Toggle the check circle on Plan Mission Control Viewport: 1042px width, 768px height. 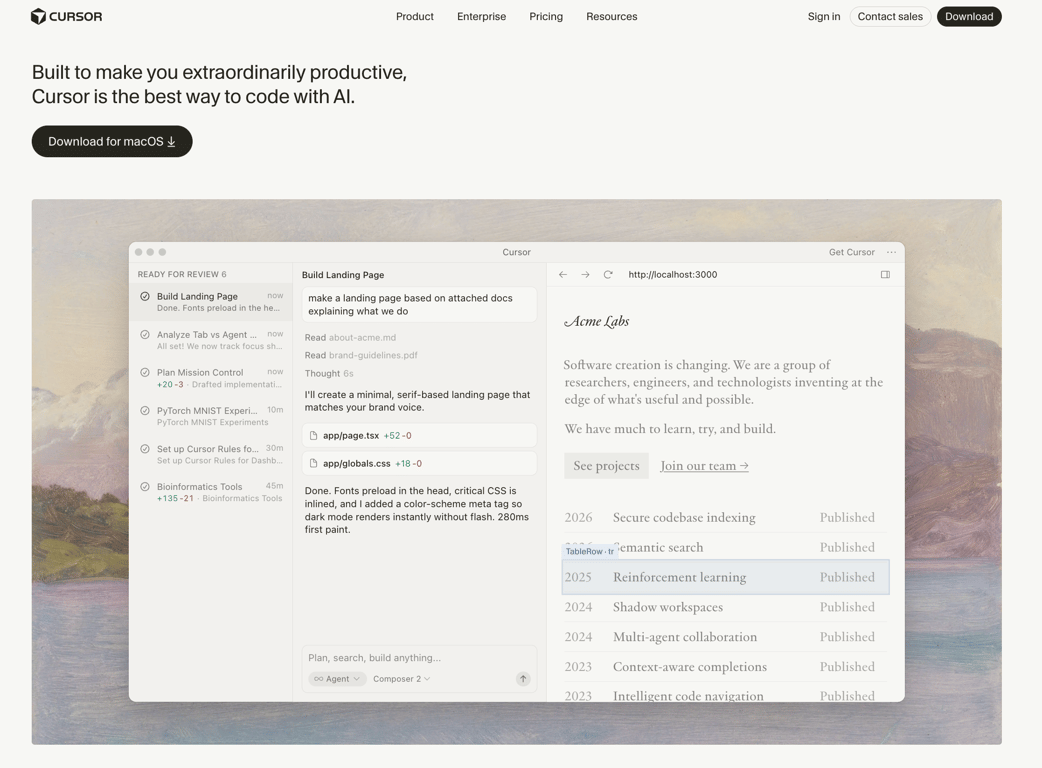click(144, 372)
